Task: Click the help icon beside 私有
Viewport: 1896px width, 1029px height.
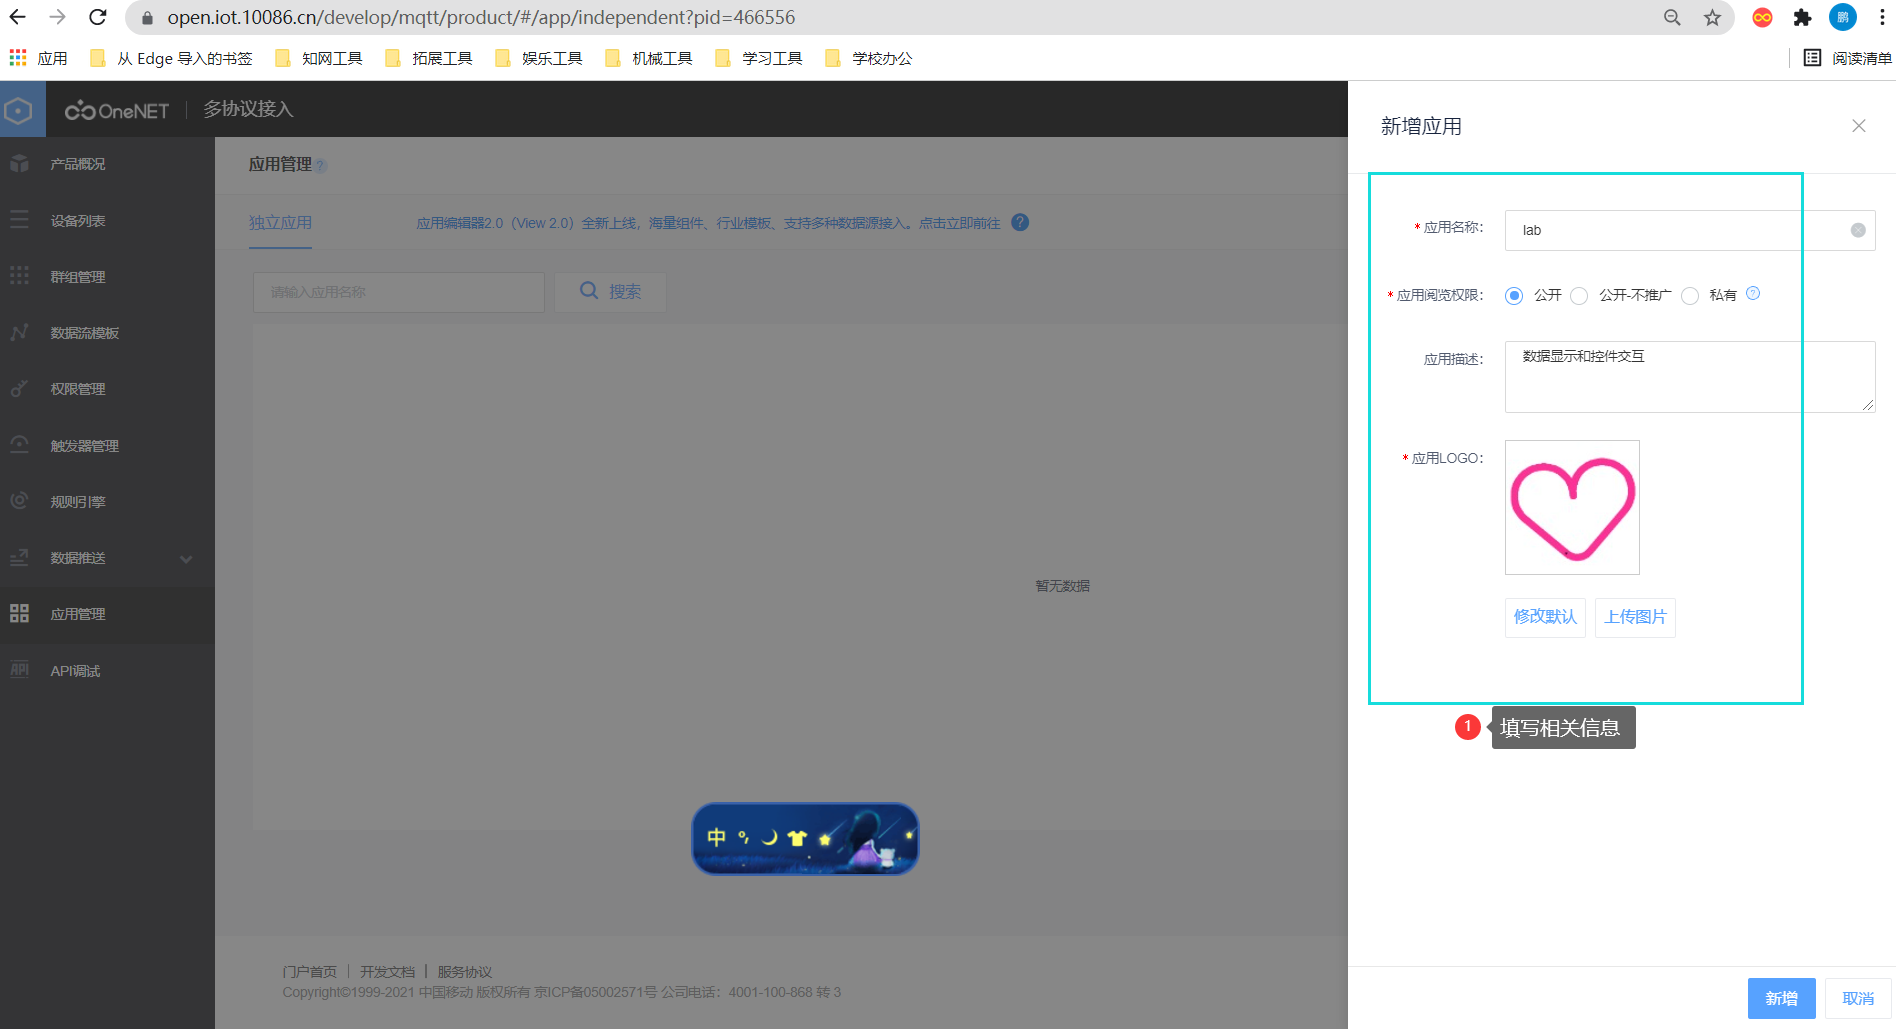Action: tap(1753, 293)
